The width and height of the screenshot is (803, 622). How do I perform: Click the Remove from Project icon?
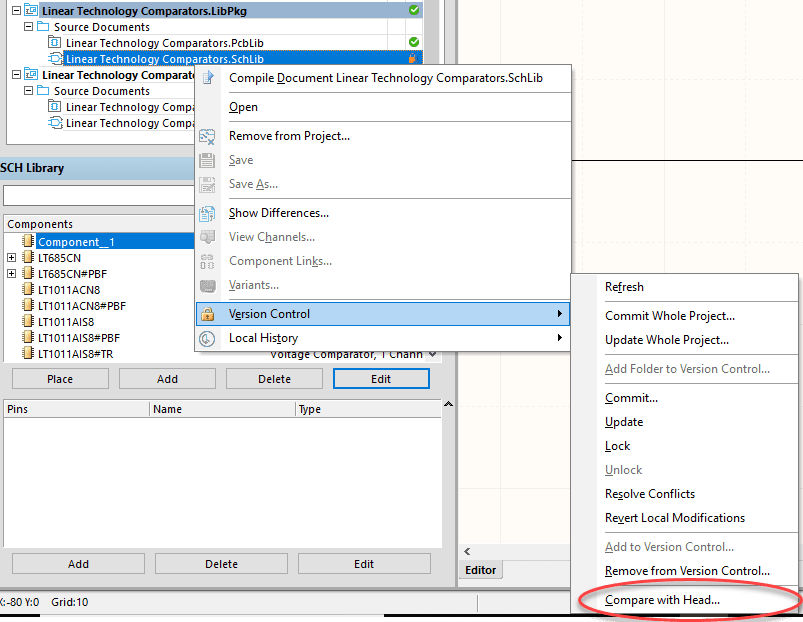click(207, 136)
